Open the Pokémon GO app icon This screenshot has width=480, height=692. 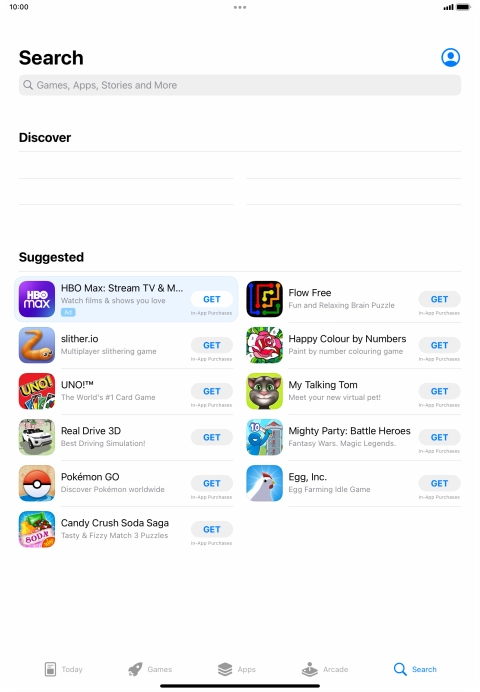37,483
